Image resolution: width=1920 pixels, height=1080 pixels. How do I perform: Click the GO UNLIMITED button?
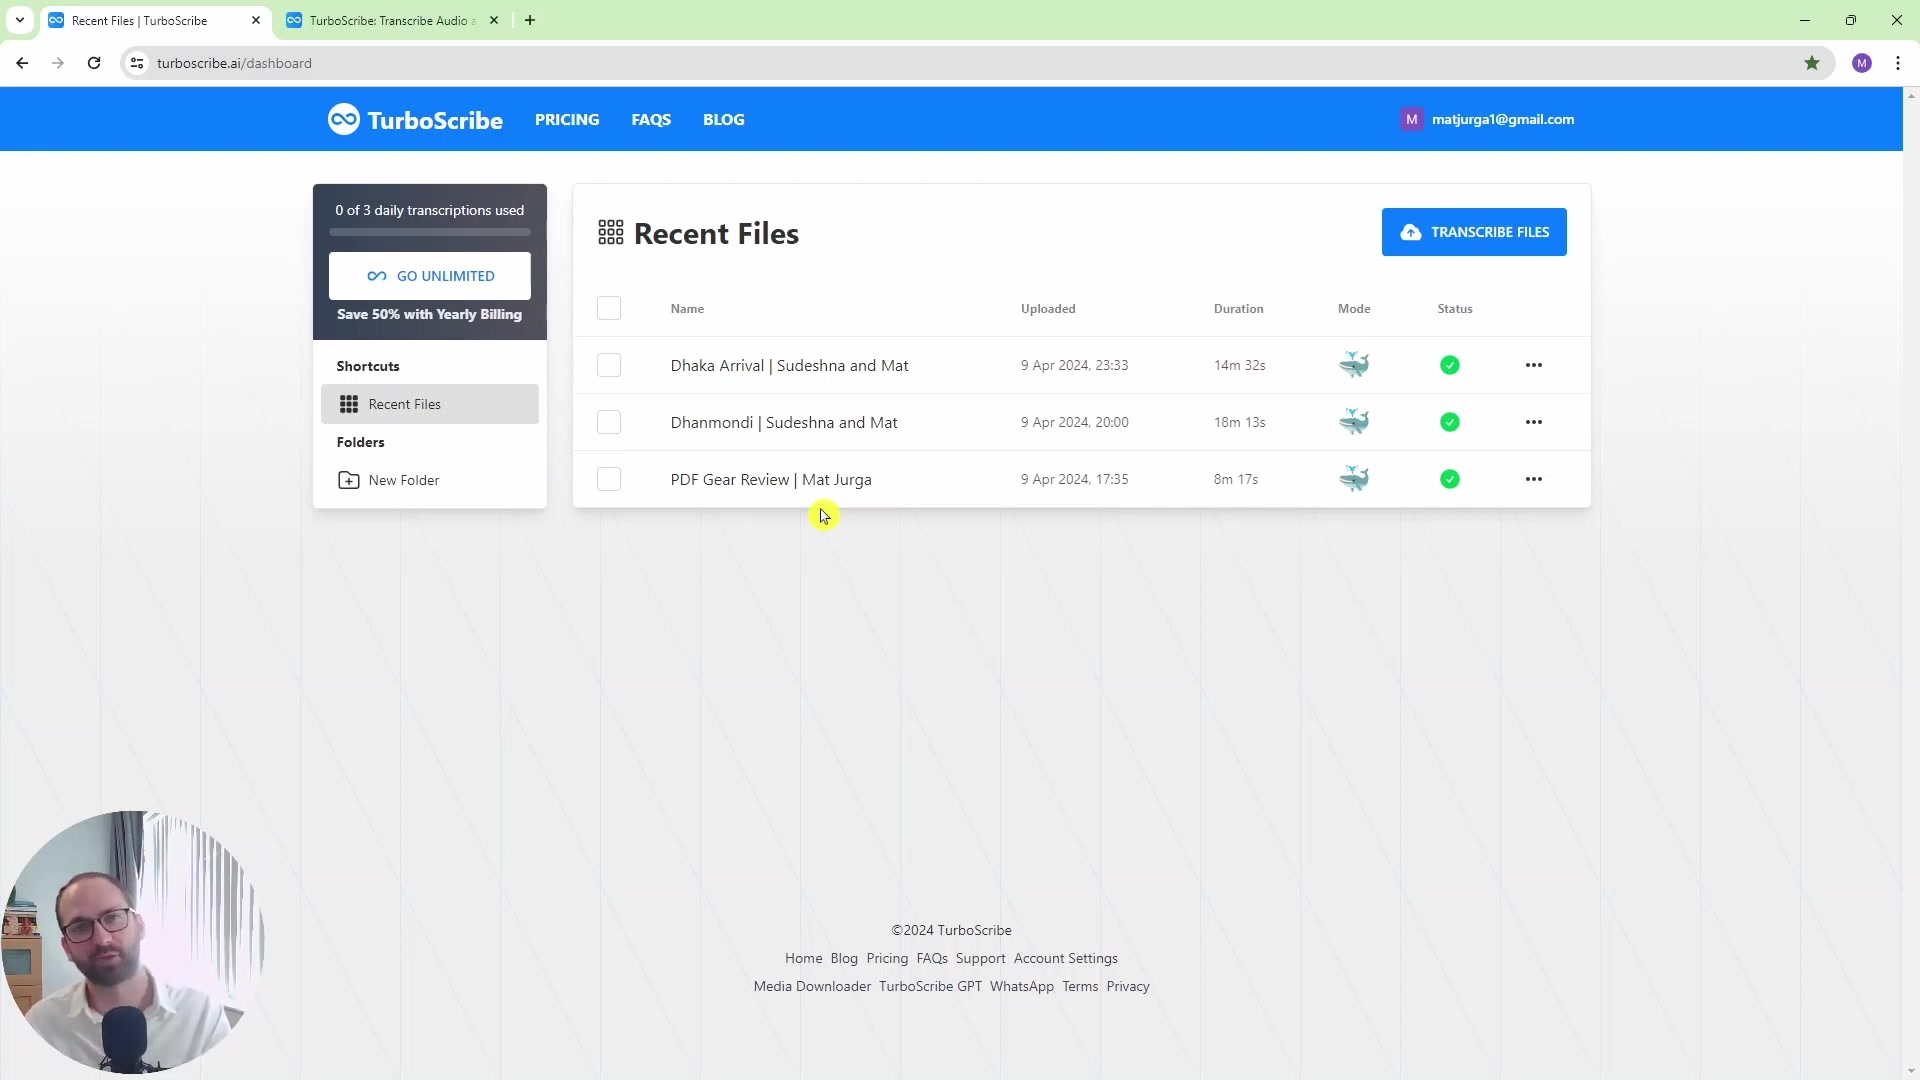430,276
